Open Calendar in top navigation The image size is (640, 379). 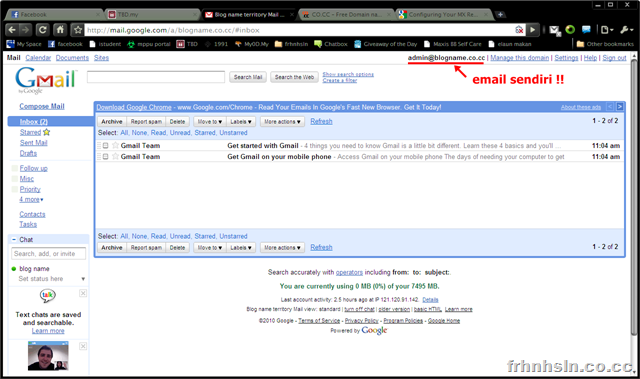coord(38,58)
